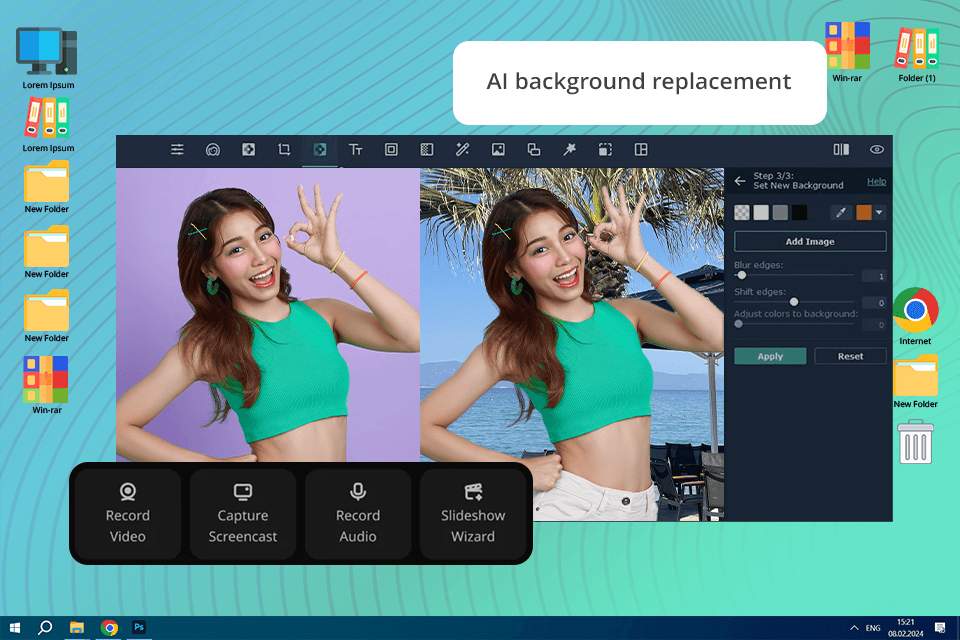Open the Windows Start menu
Image resolution: width=960 pixels, height=640 pixels.
pos(15,628)
